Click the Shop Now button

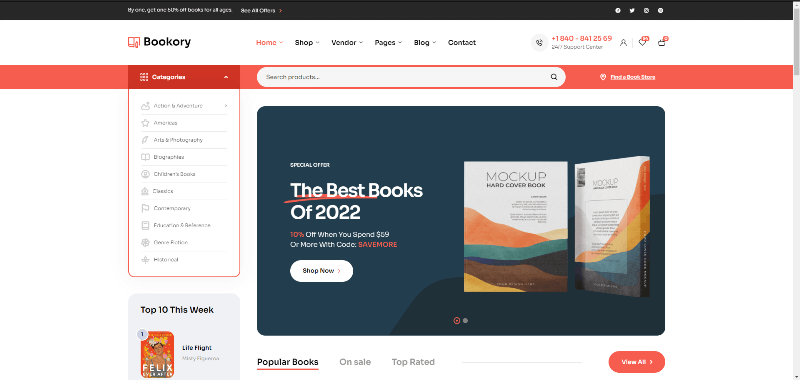tap(321, 271)
